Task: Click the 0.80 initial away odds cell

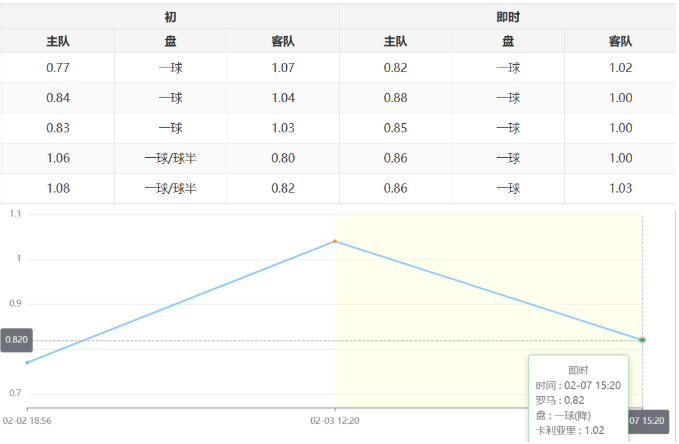Action: coord(283,158)
